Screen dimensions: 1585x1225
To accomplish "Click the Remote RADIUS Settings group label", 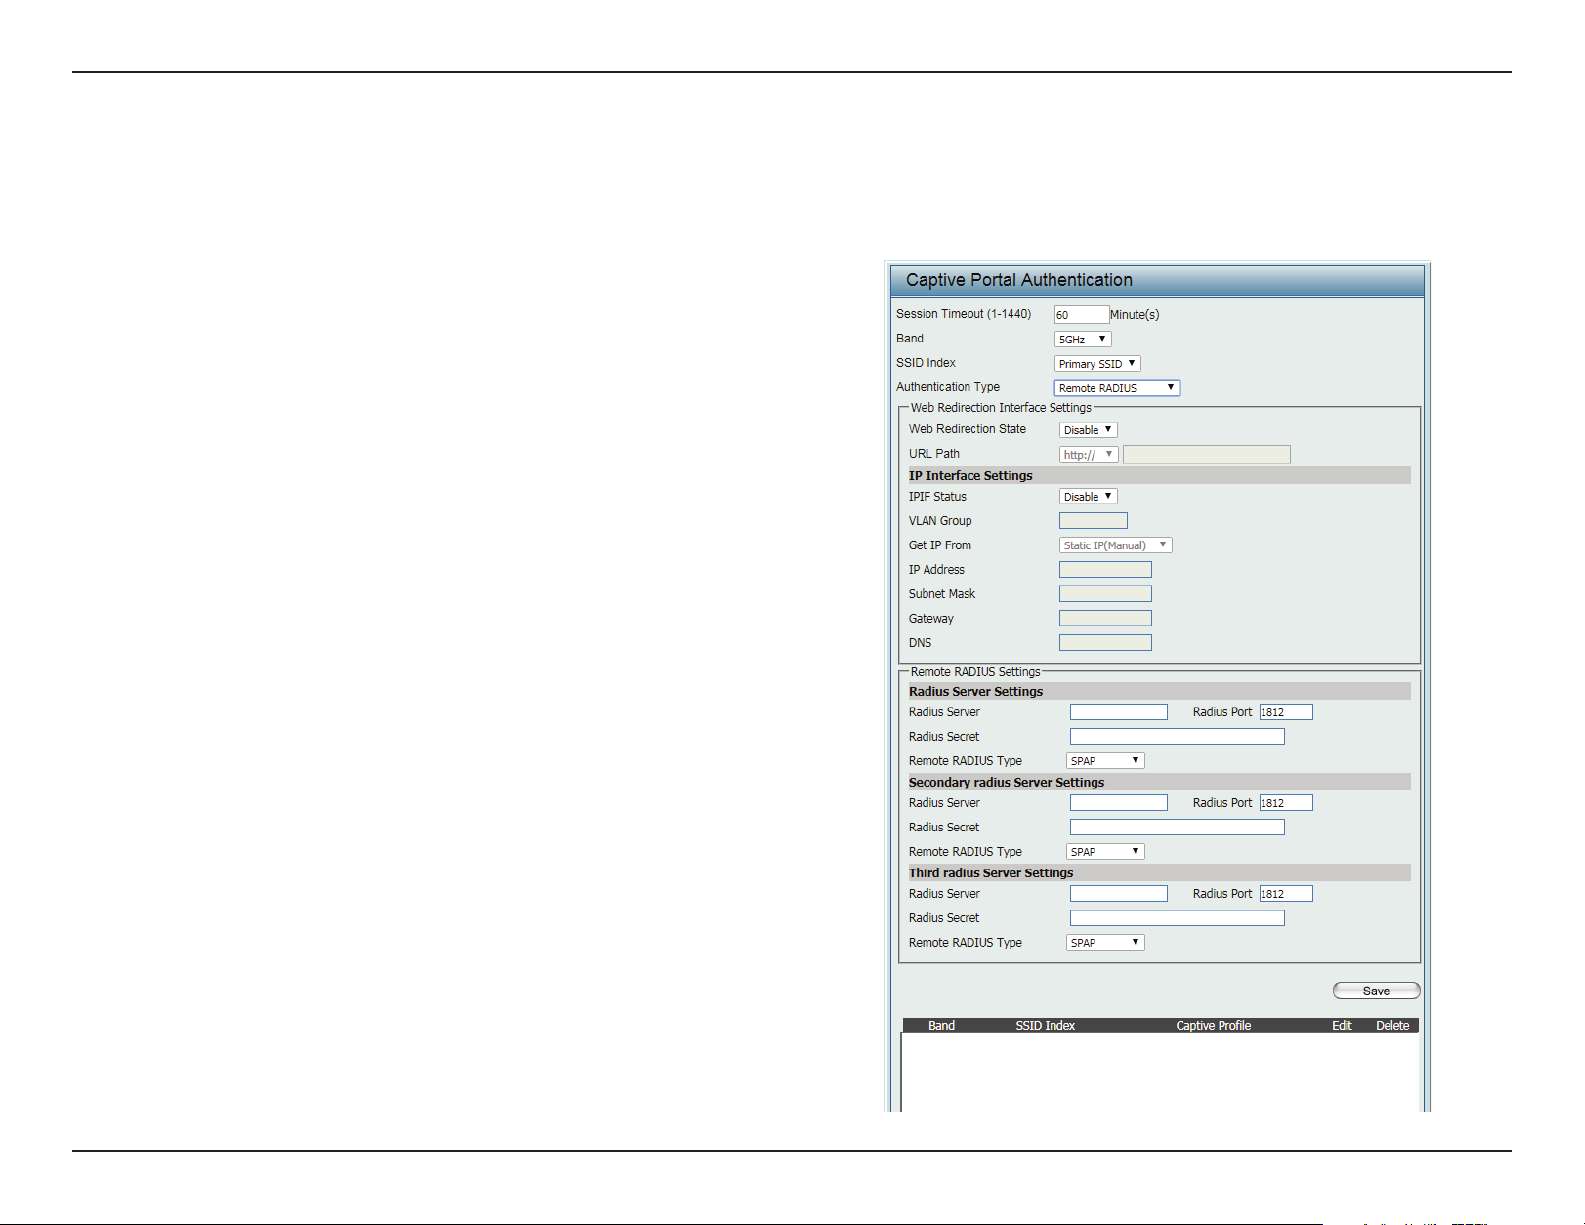I will (975, 672).
